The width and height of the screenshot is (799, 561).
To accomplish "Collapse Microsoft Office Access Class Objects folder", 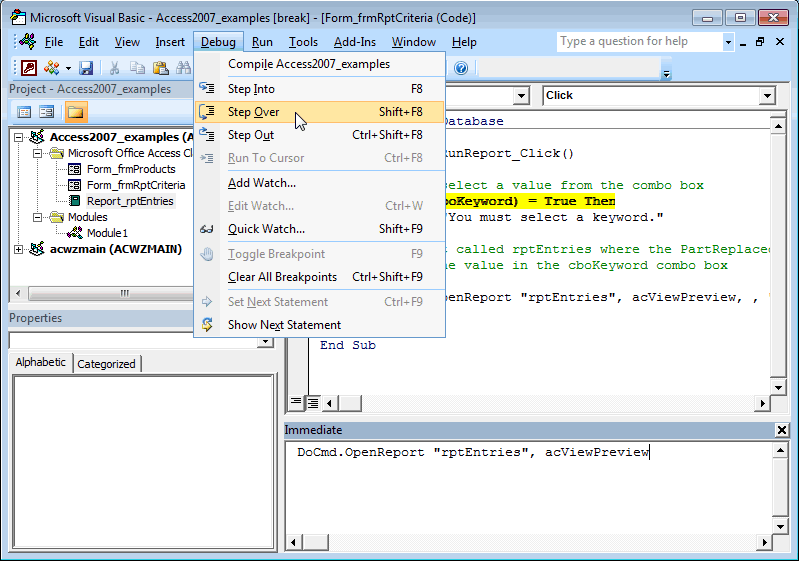I will click(x=37, y=153).
